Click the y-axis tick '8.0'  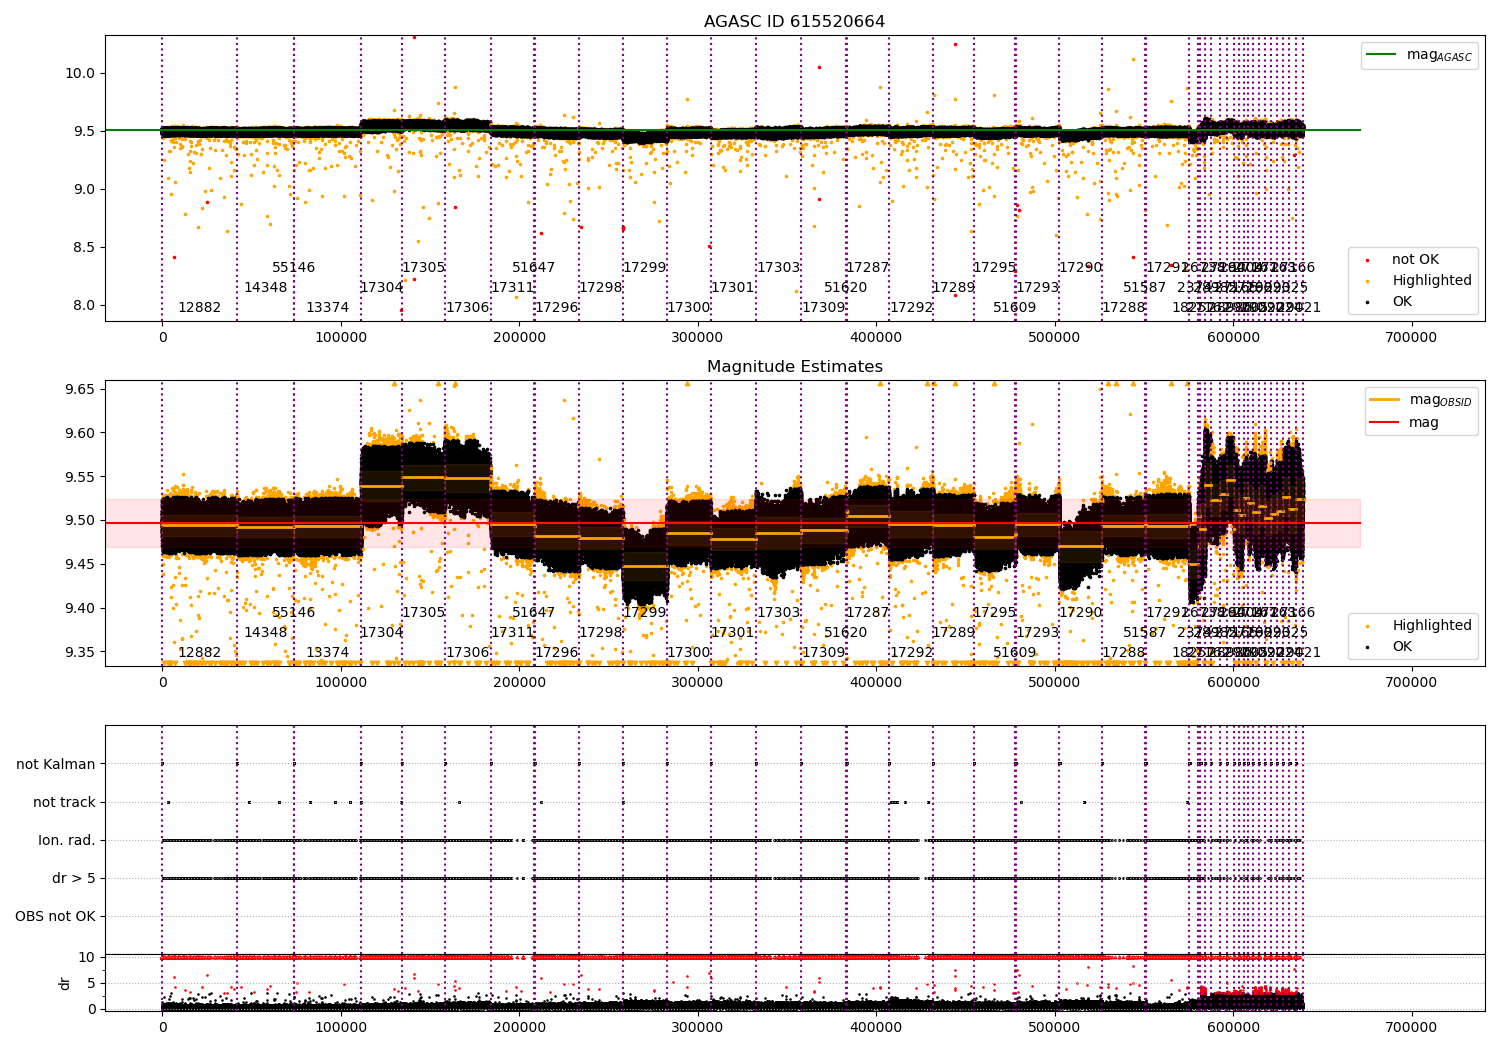click(x=84, y=306)
